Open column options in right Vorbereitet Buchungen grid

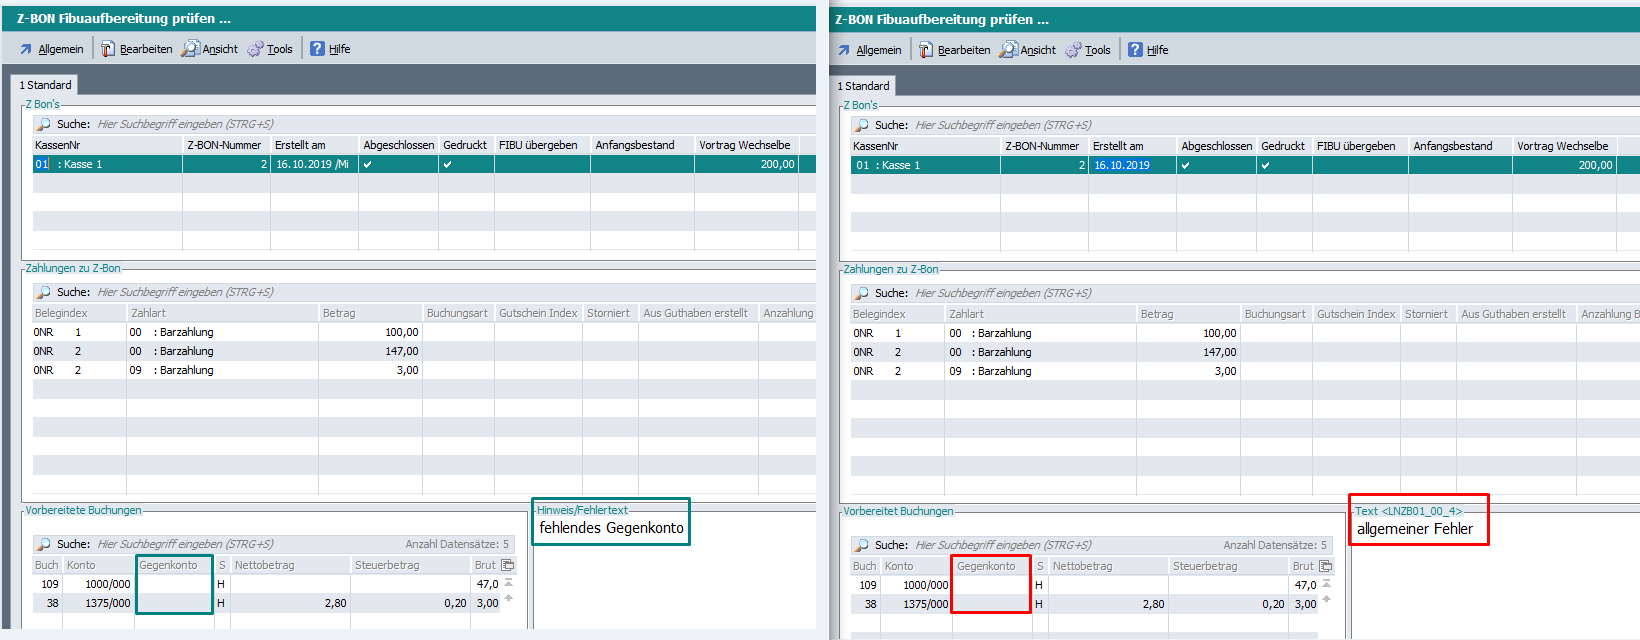click(x=1326, y=566)
